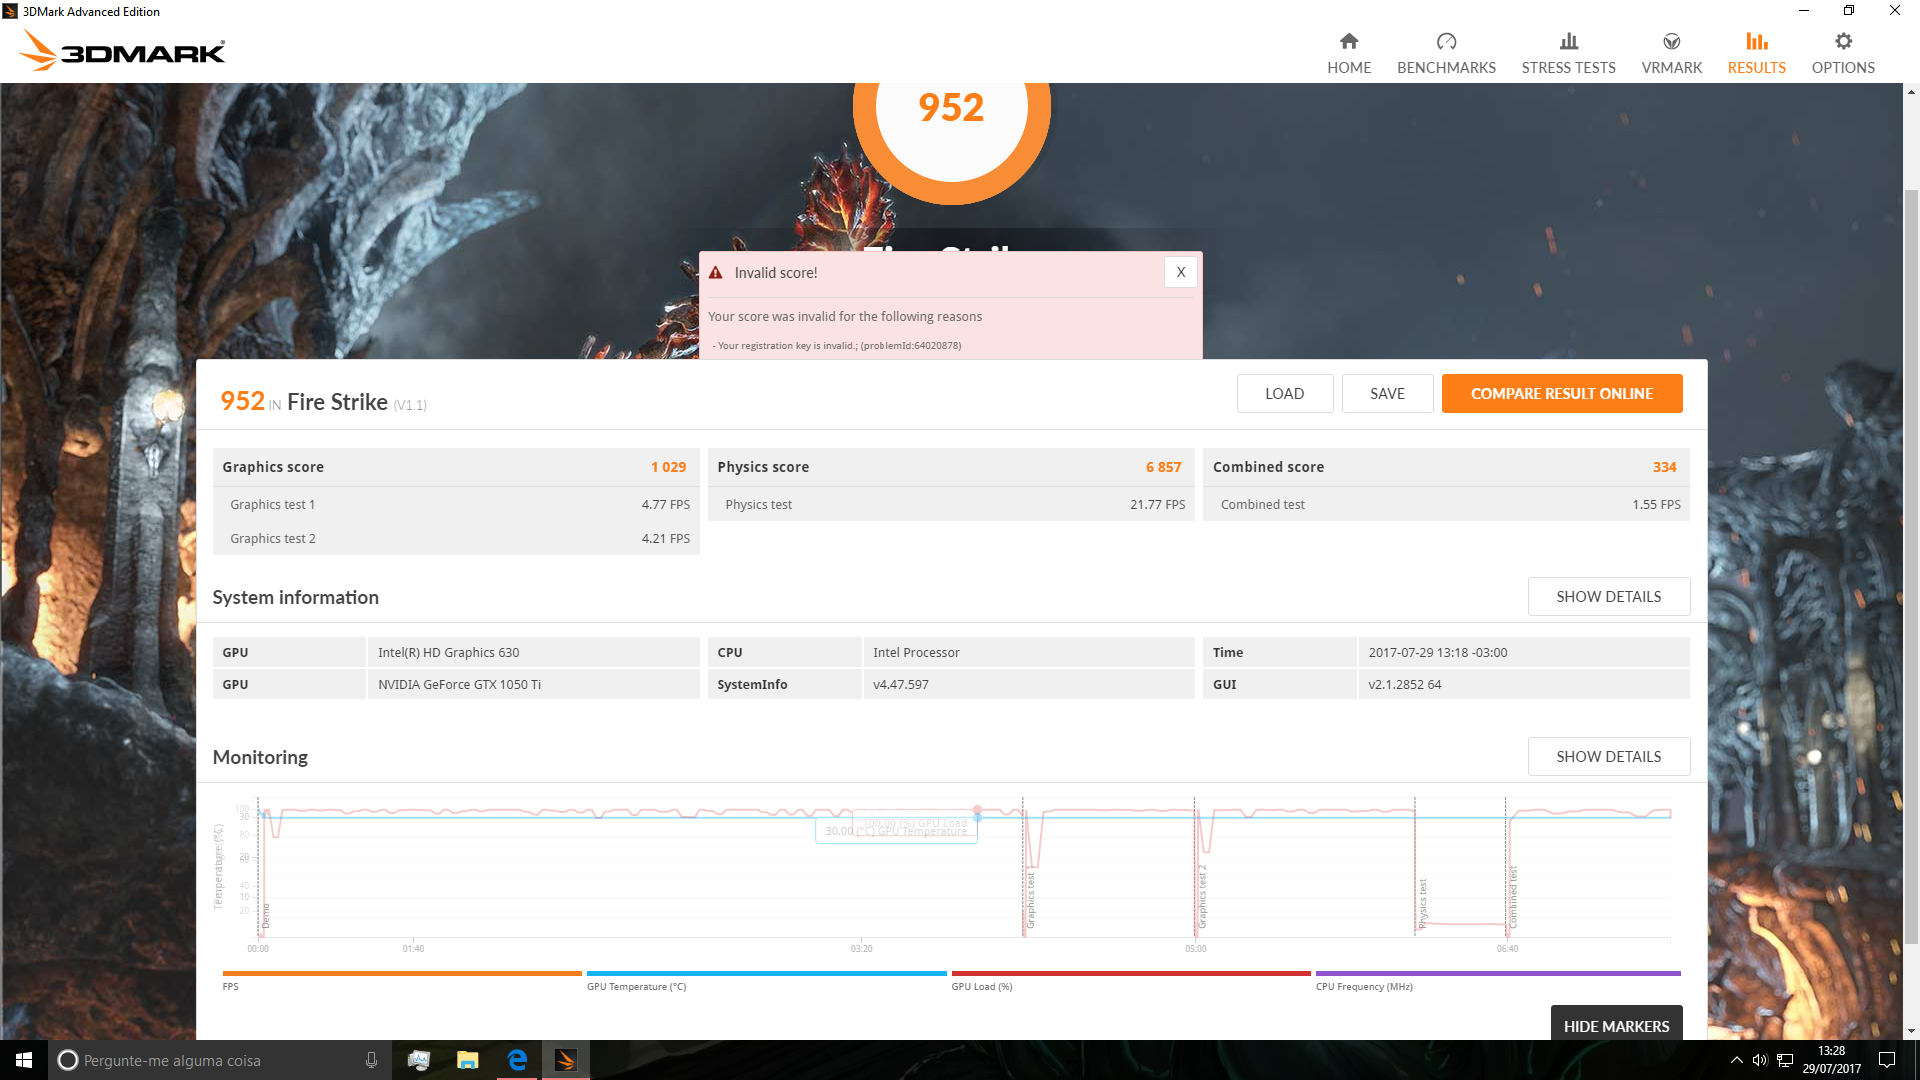Click the Time value 2017-07-29
Viewport: 1920px width, 1080px height.
(x=1437, y=652)
